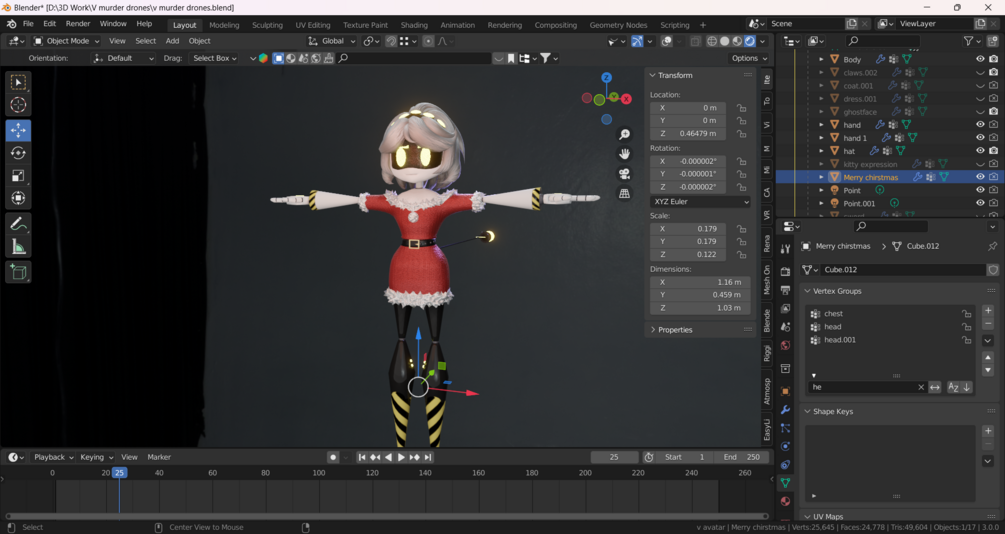The height and width of the screenshot is (534, 1005).
Task: Toggle render visibility of Body object
Action: (x=993, y=59)
